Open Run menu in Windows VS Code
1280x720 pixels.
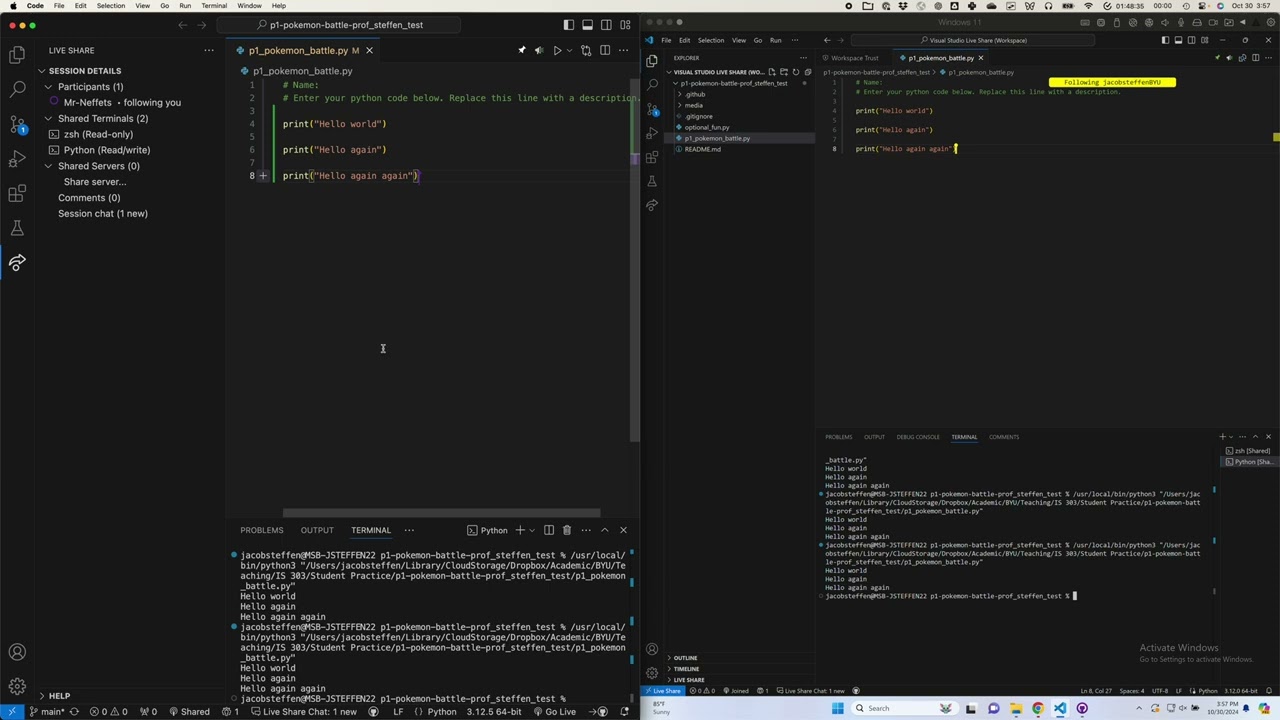pyautogui.click(x=775, y=40)
